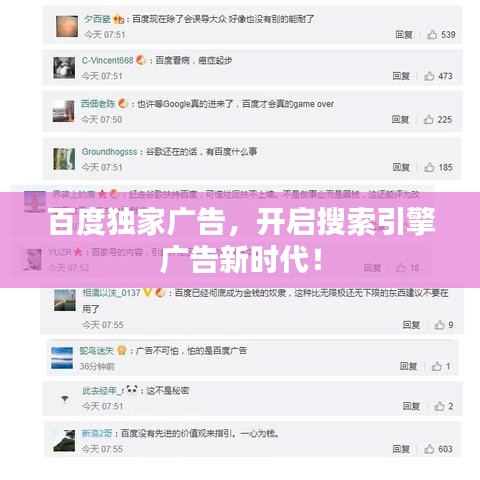This screenshot has width=480, height=480.
Task: Click thumbs-up on comment with 2 likes
Action: pyautogui.click(x=439, y=406)
